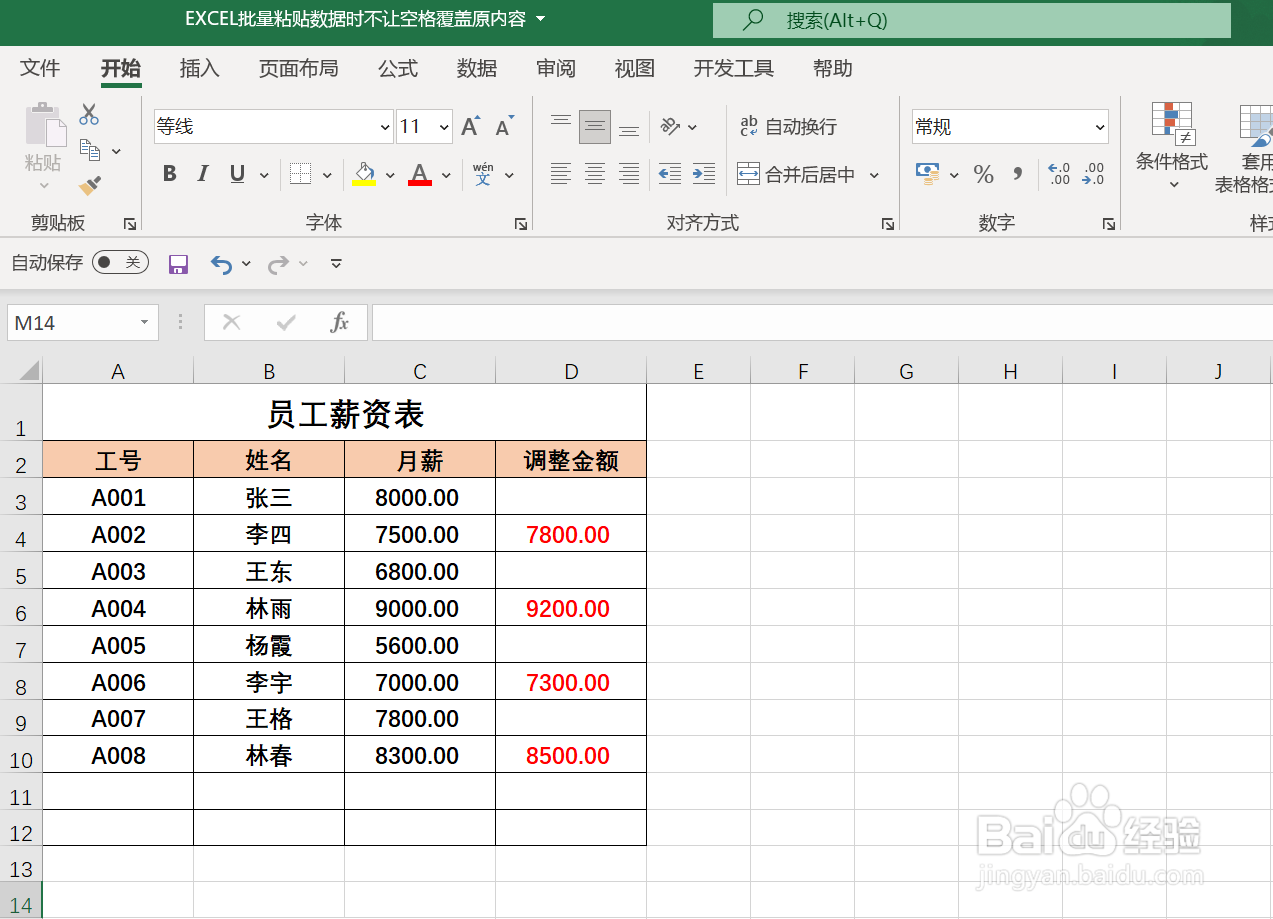
Task: Activate the Format Painter
Action: [x=88, y=185]
